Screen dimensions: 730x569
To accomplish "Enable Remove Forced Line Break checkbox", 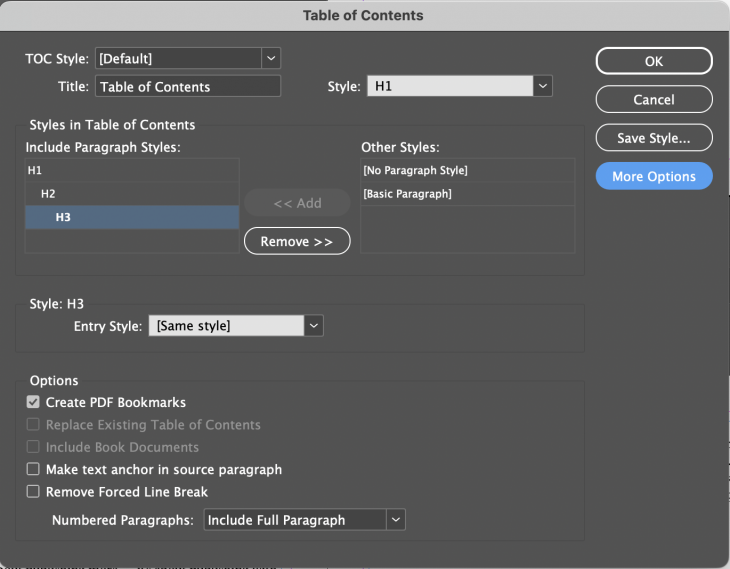I will point(34,492).
